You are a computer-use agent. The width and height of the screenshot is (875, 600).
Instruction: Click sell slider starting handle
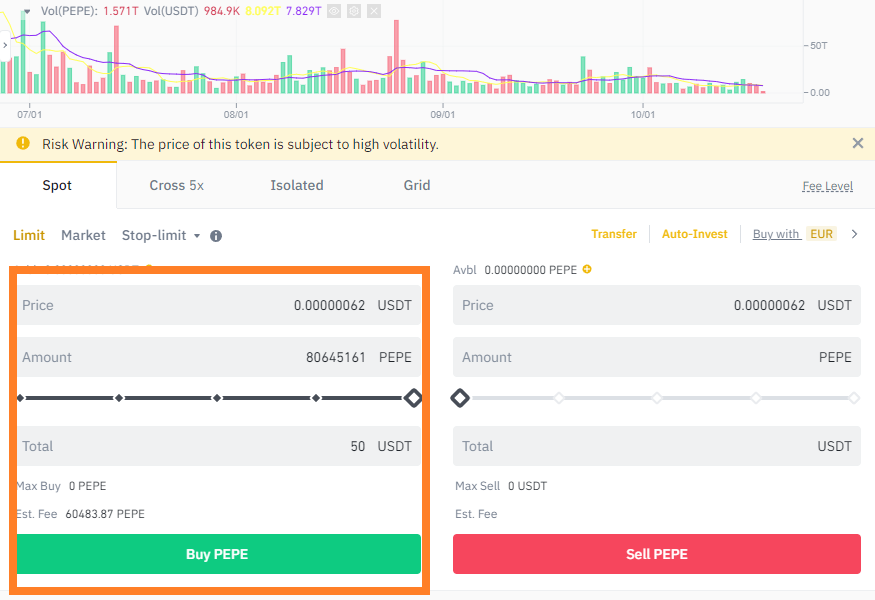pos(460,398)
